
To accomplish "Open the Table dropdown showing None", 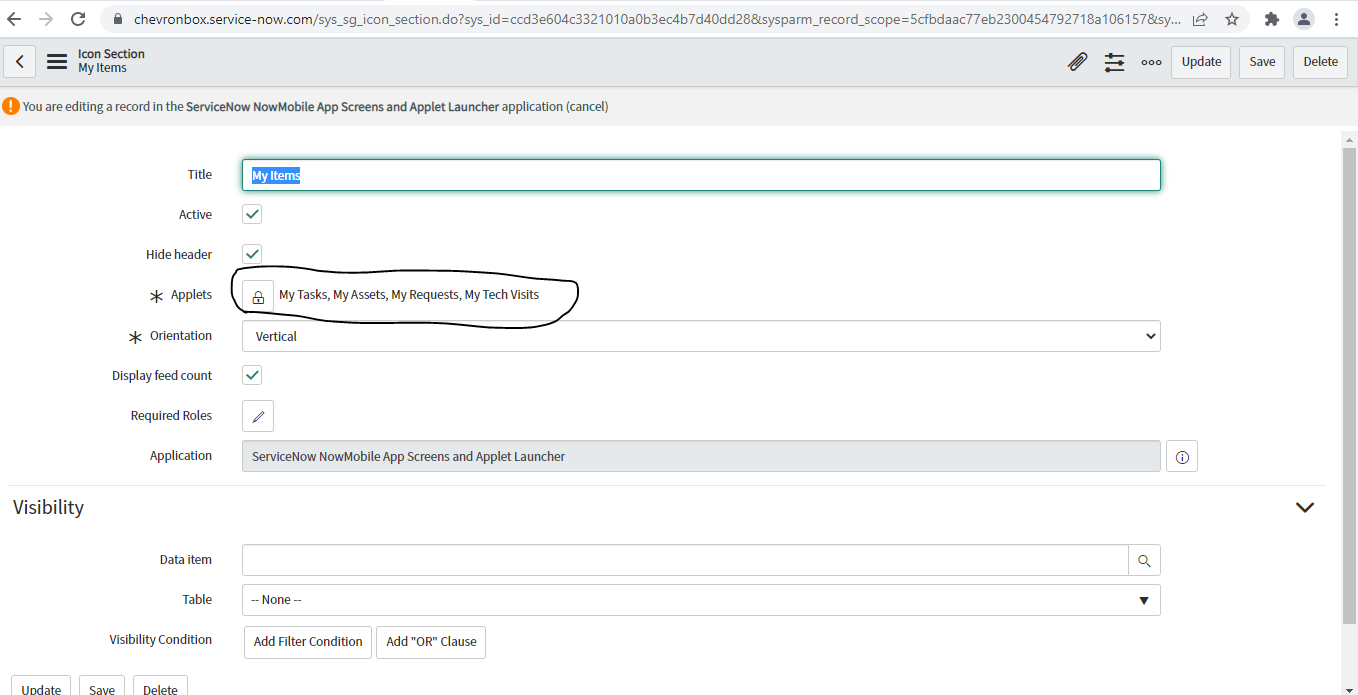I will point(701,600).
